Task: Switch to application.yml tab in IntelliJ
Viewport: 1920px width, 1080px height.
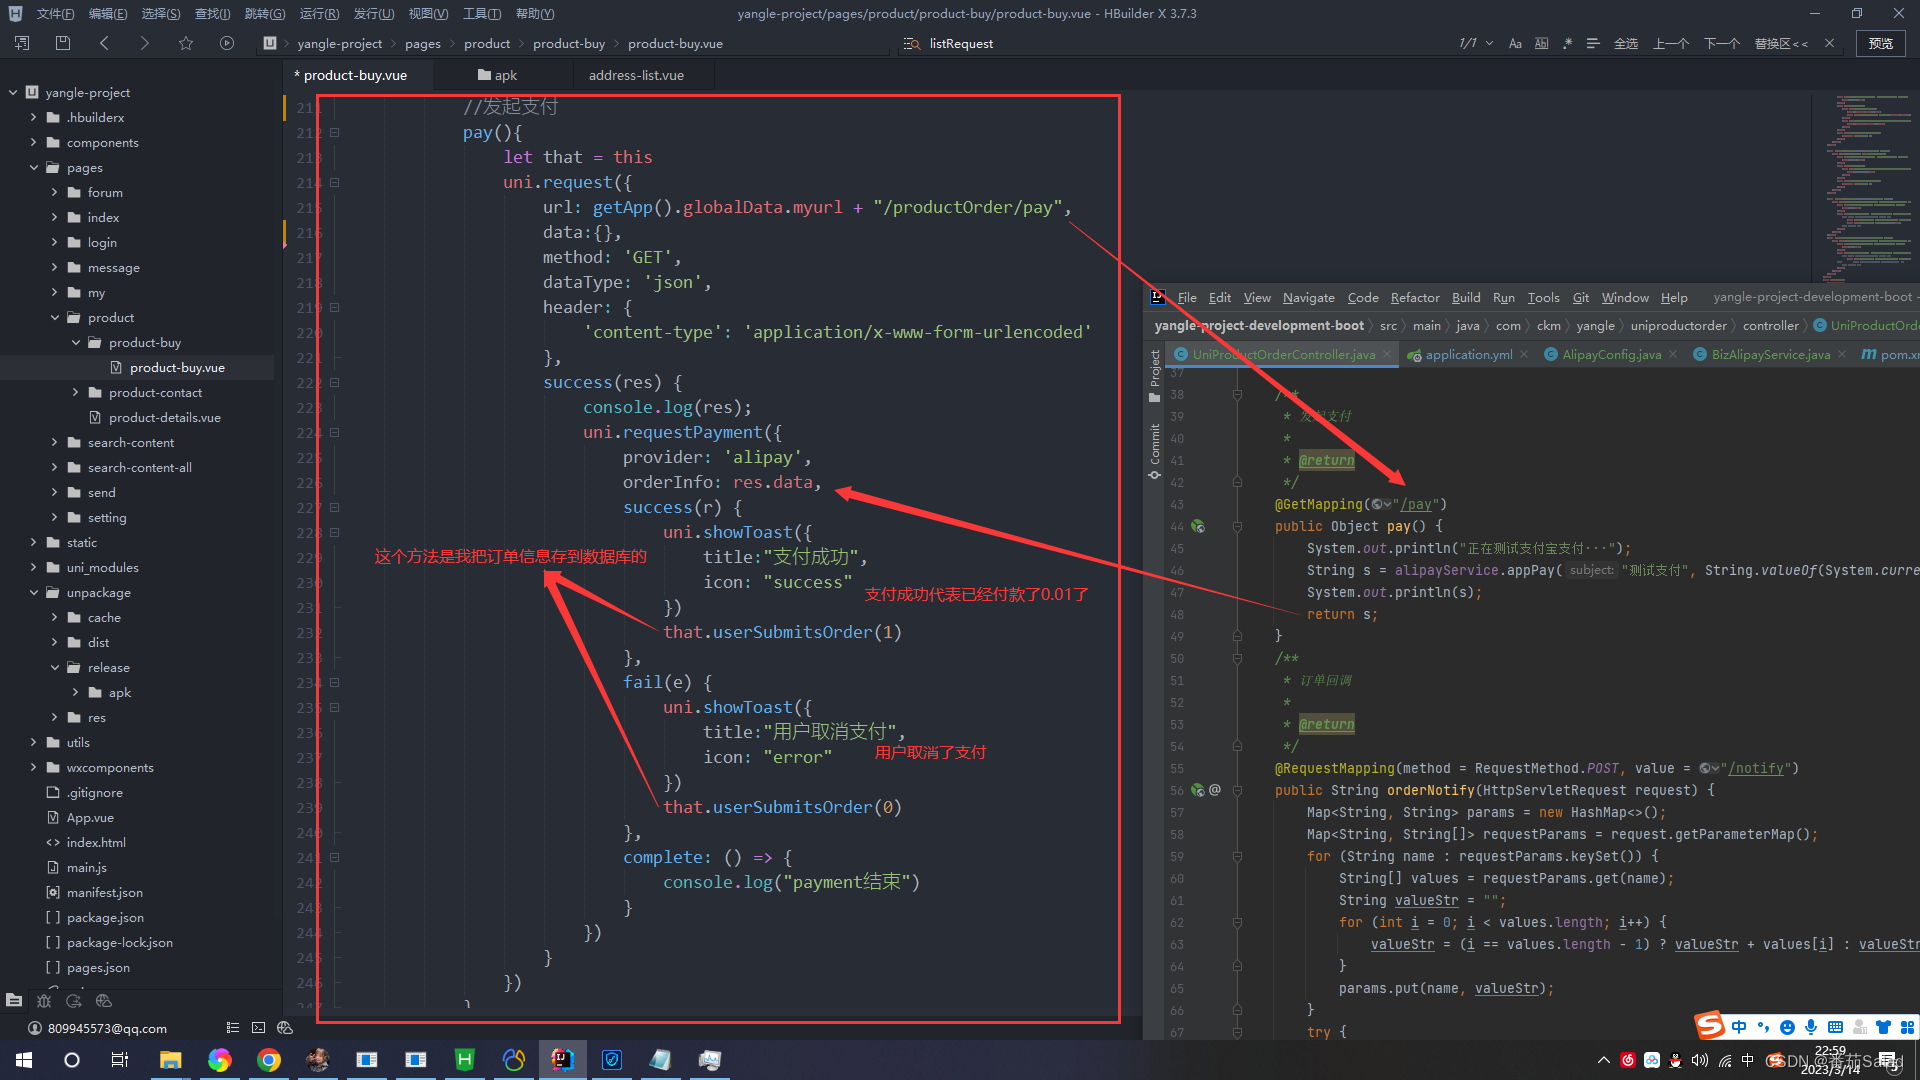Action: (1468, 354)
